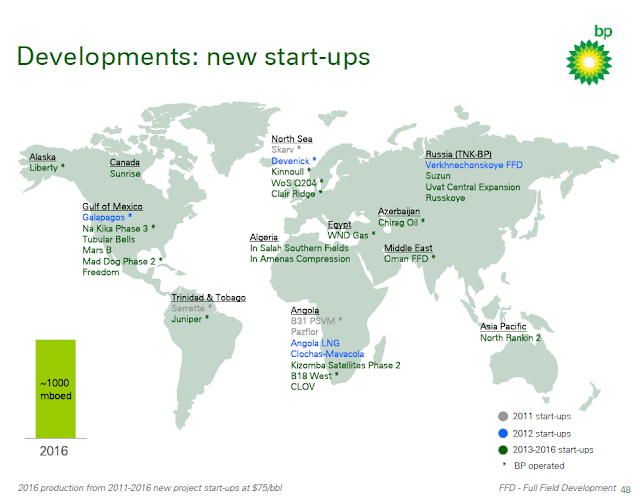Click the blue 'Clochas-Mavacola' label
Image resolution: width=640 pixels, height=499 pixels.
(327, 354)
